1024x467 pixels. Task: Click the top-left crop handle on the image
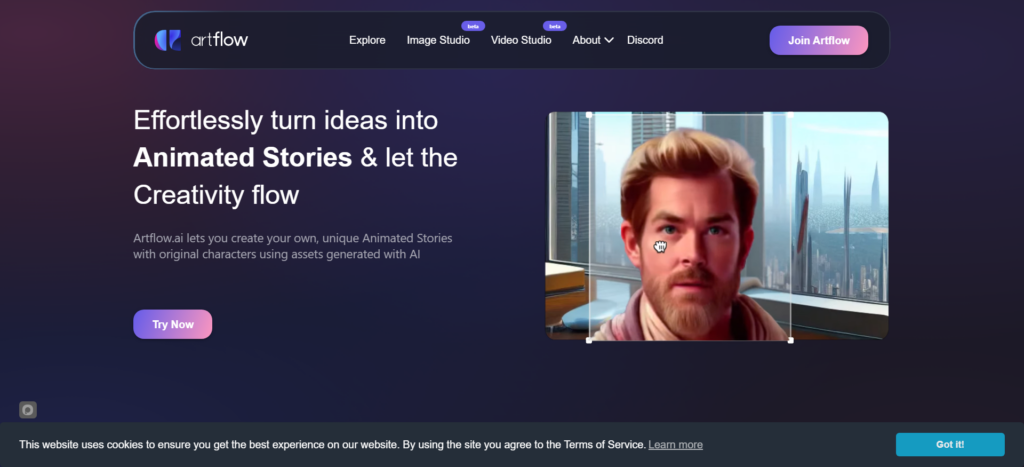589,114
